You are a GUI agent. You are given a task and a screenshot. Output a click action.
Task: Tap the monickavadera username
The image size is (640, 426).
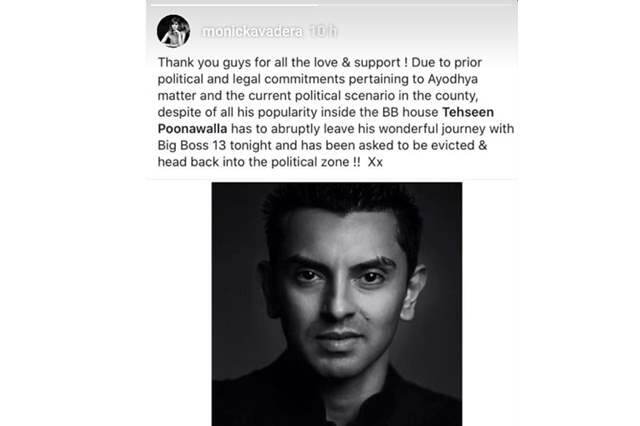(253, 31)
